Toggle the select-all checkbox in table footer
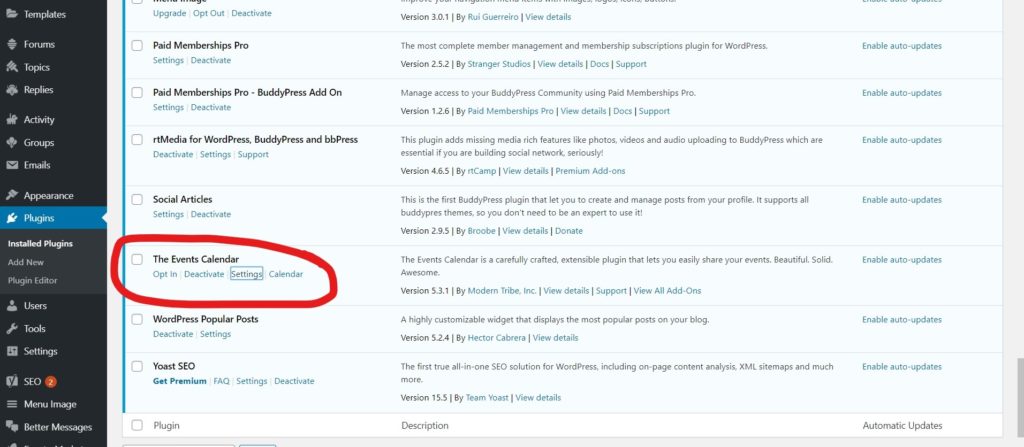This screenshot has height=447, width=1024. click(x=137, y=425)
